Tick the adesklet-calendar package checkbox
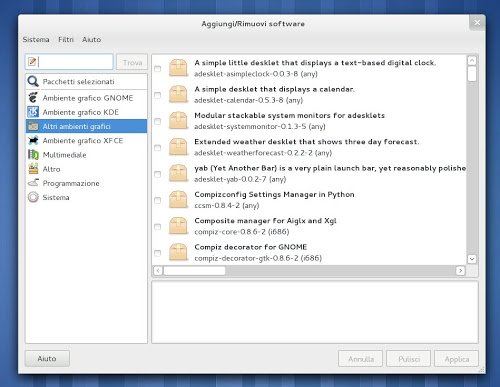The width and height of the screenshot is (500, 387). [x=158, y=95]
